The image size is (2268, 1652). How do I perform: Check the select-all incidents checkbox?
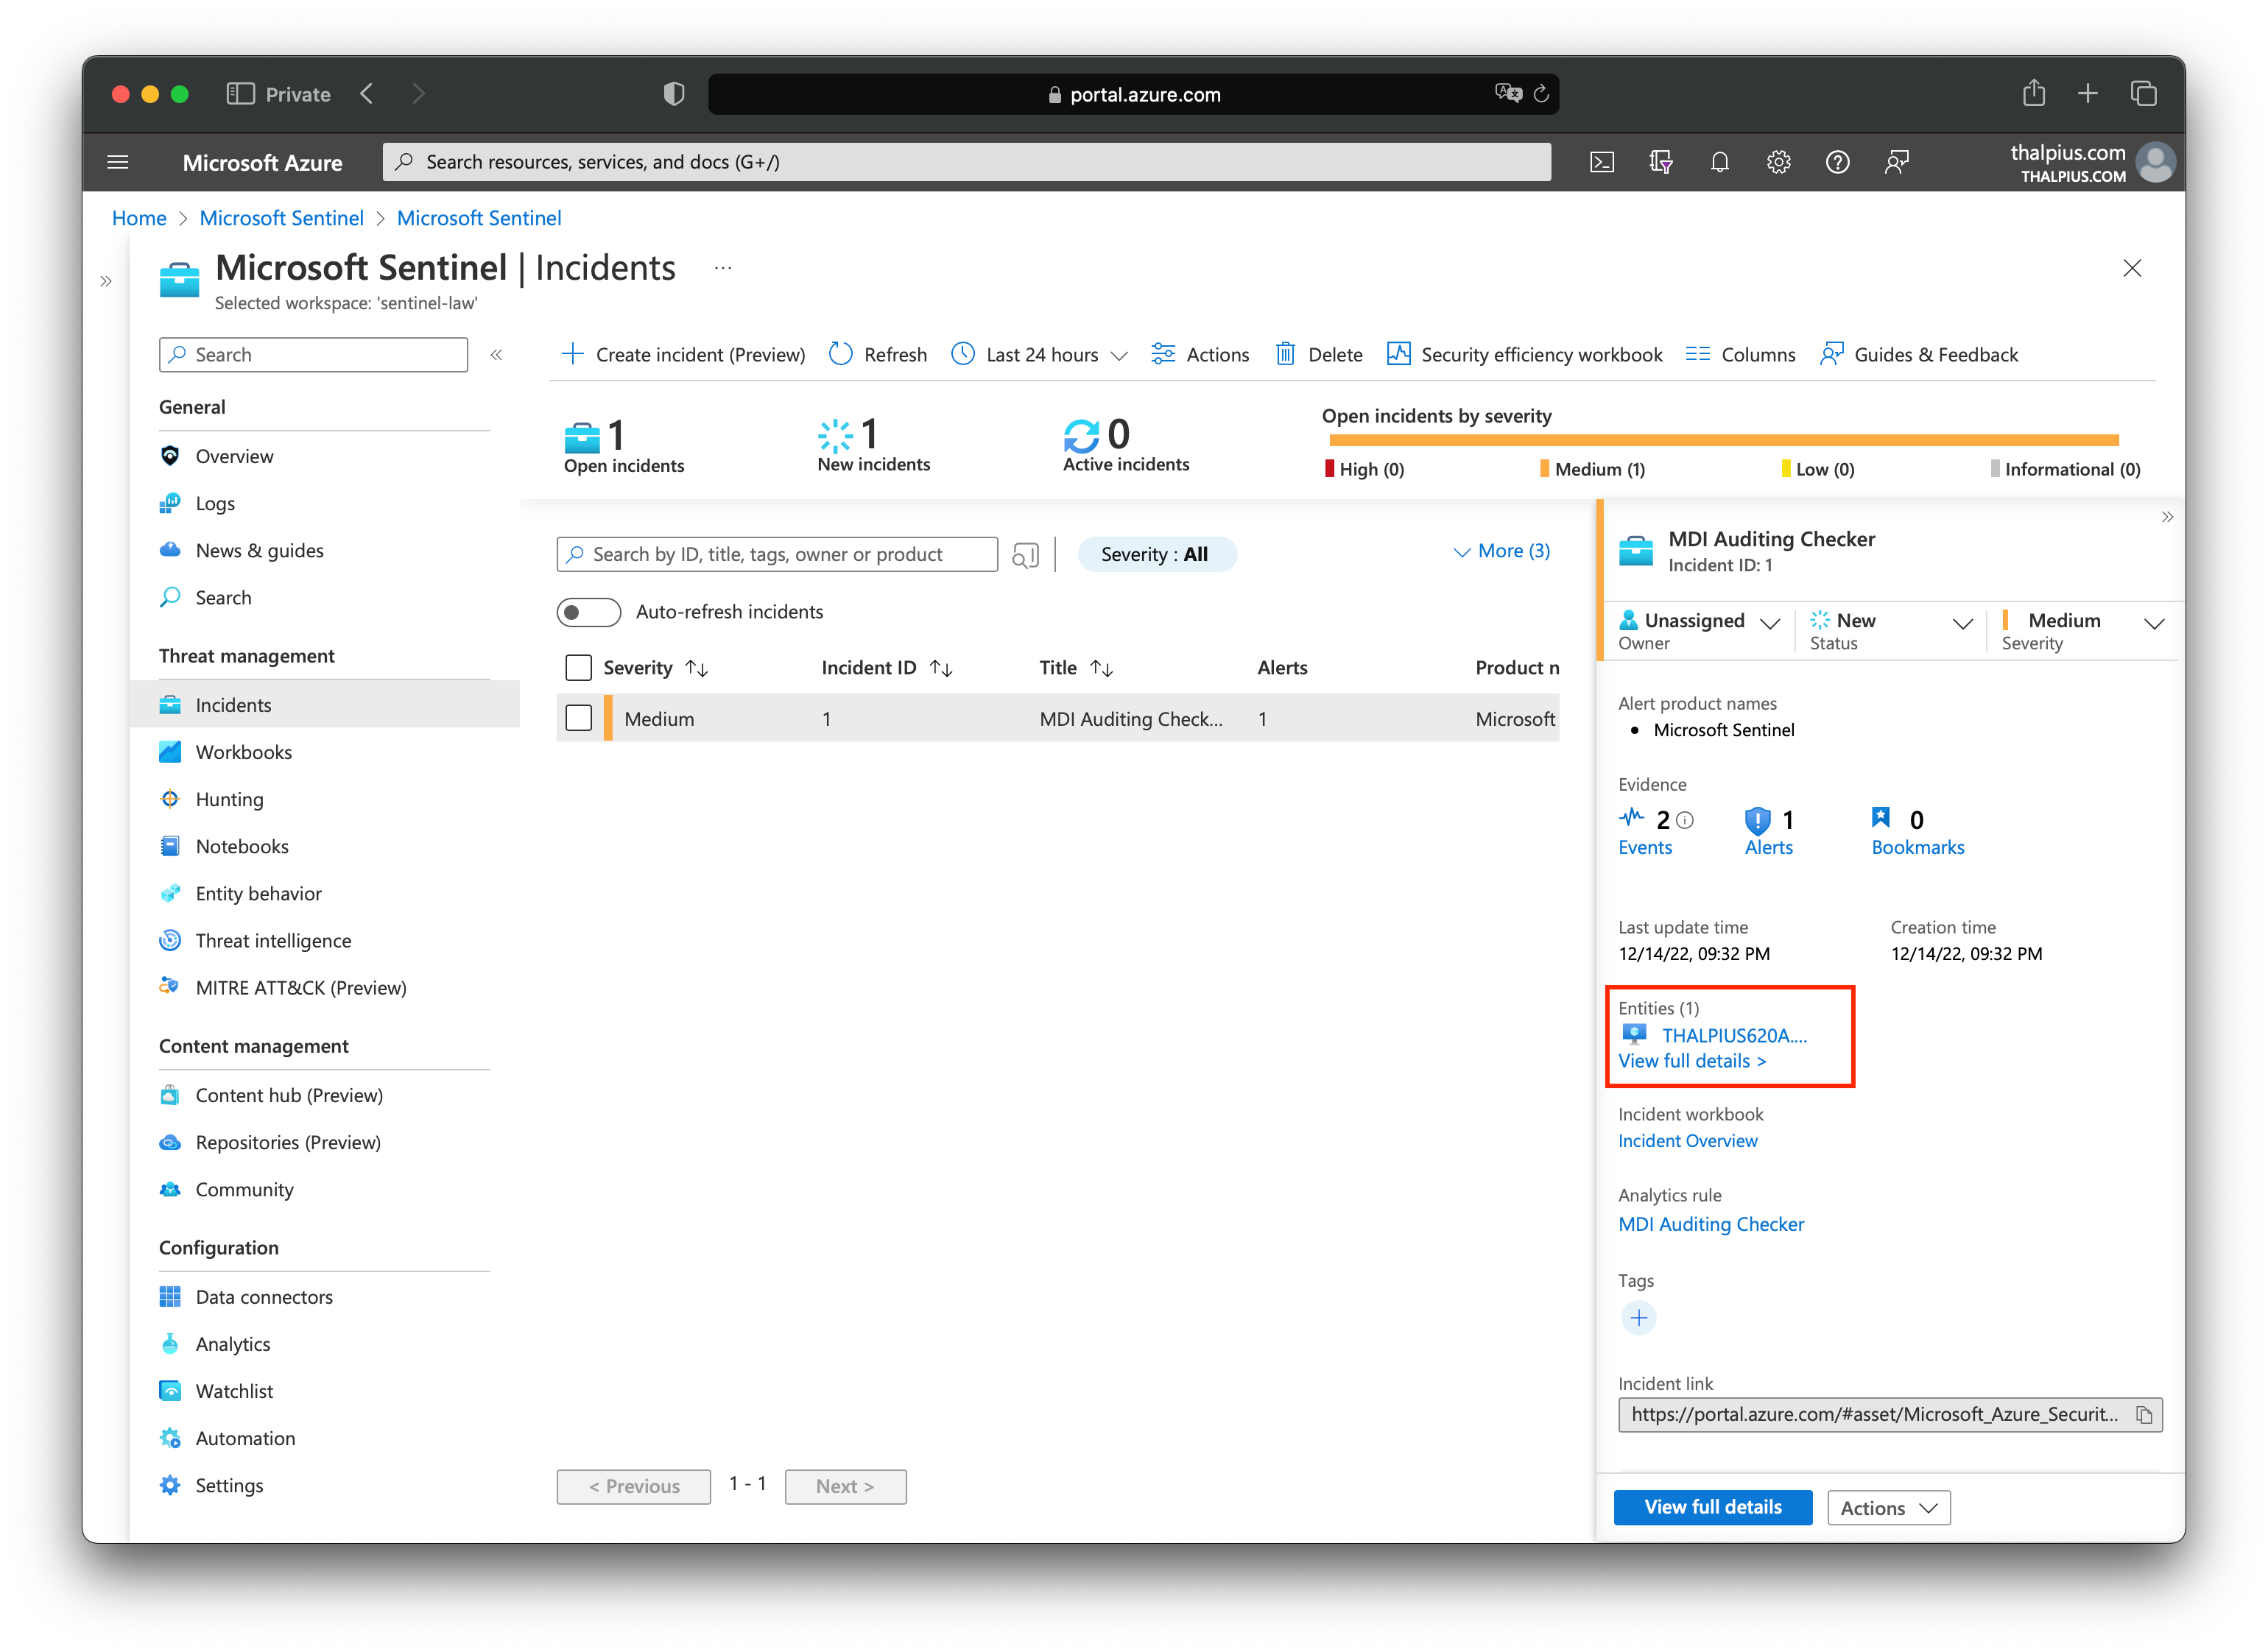(578, 667)
